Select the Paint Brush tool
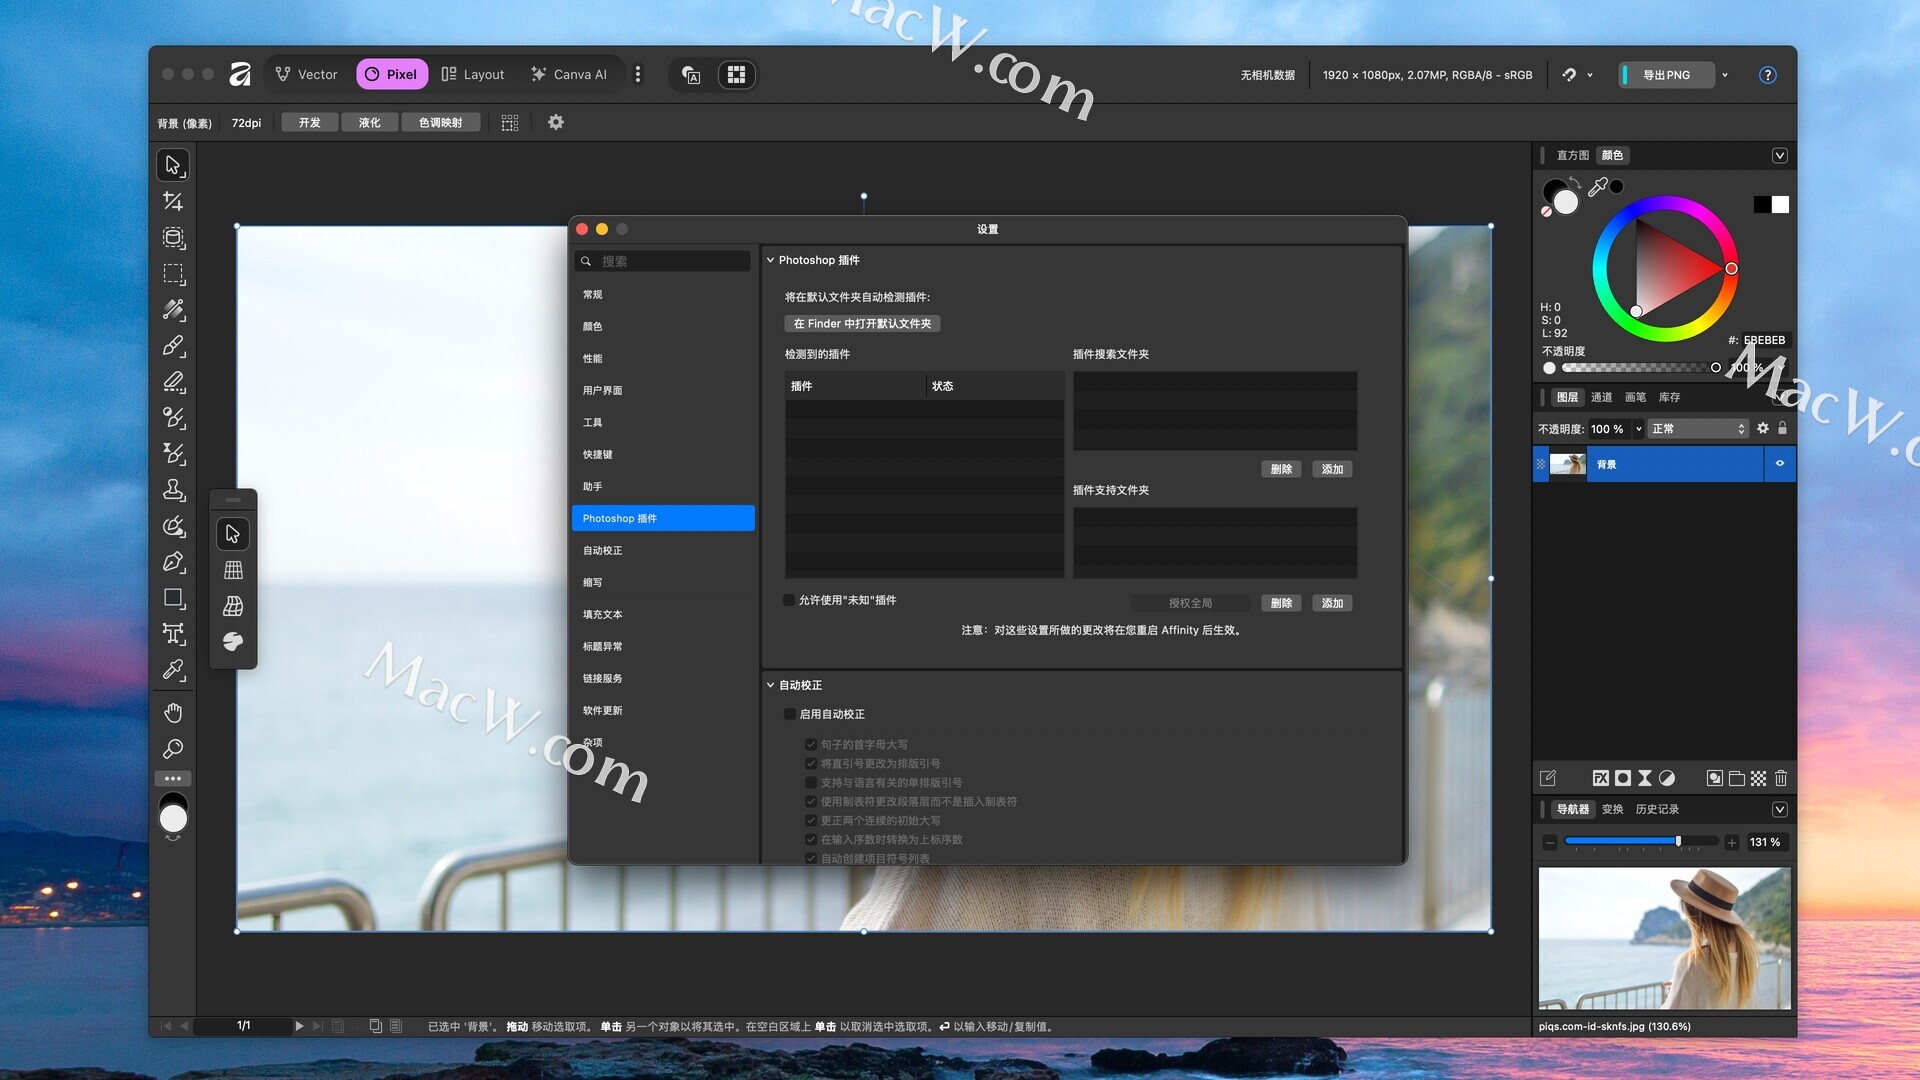The height and width of the screenshot is (1080, 1920). [173, 346]
